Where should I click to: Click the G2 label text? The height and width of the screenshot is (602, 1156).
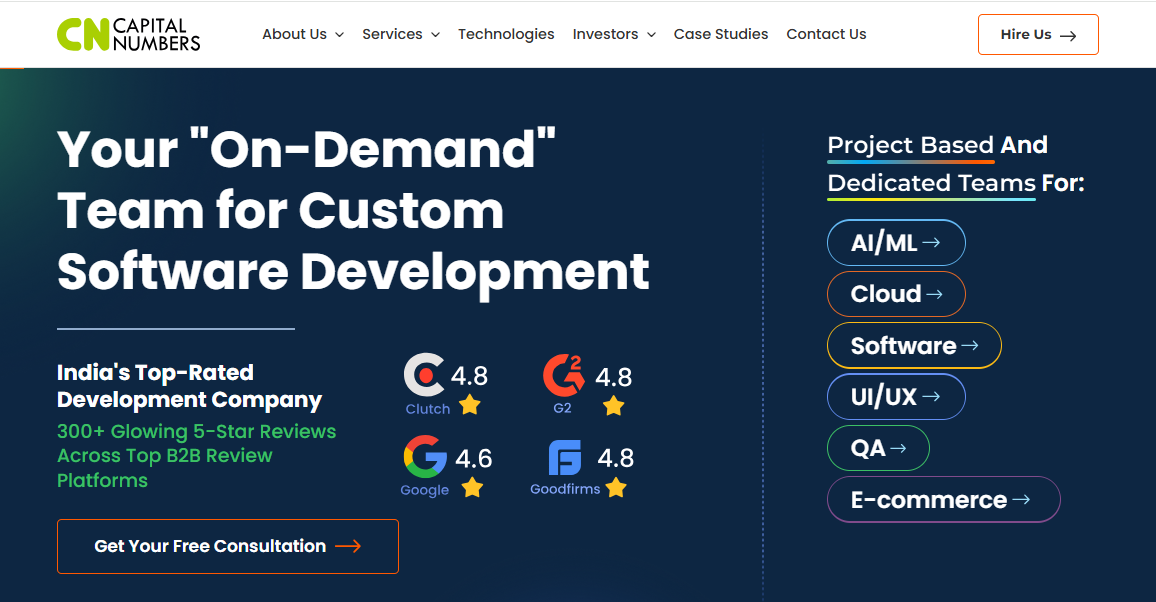click(563, 408)
